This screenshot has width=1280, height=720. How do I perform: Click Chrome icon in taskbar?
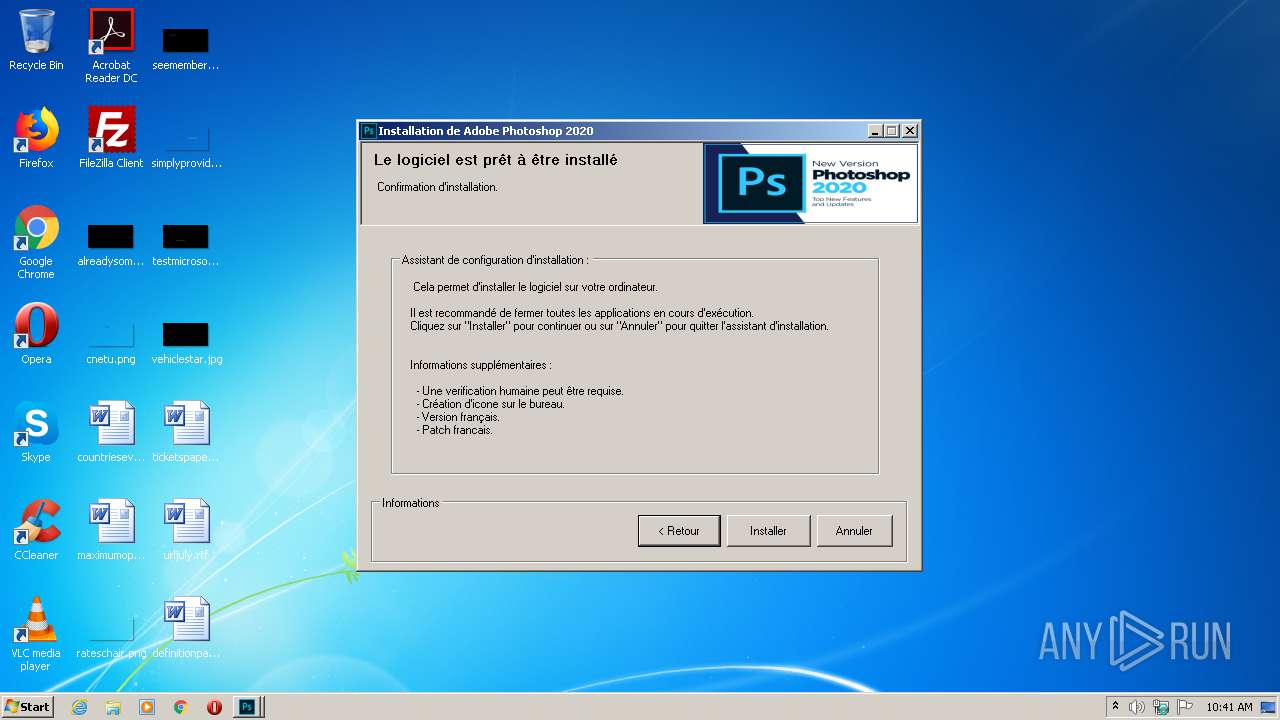(181, 707)
